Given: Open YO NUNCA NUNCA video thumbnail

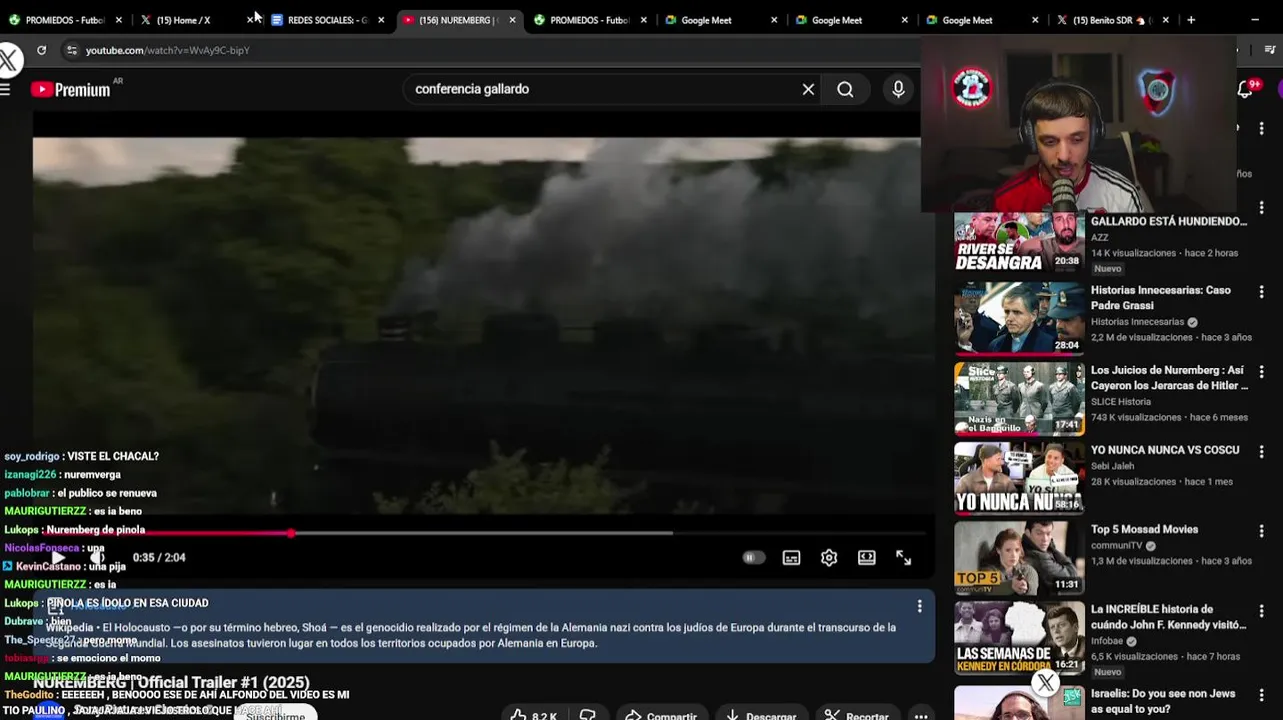Looking at the screenshot, I should pos(1019,478).
